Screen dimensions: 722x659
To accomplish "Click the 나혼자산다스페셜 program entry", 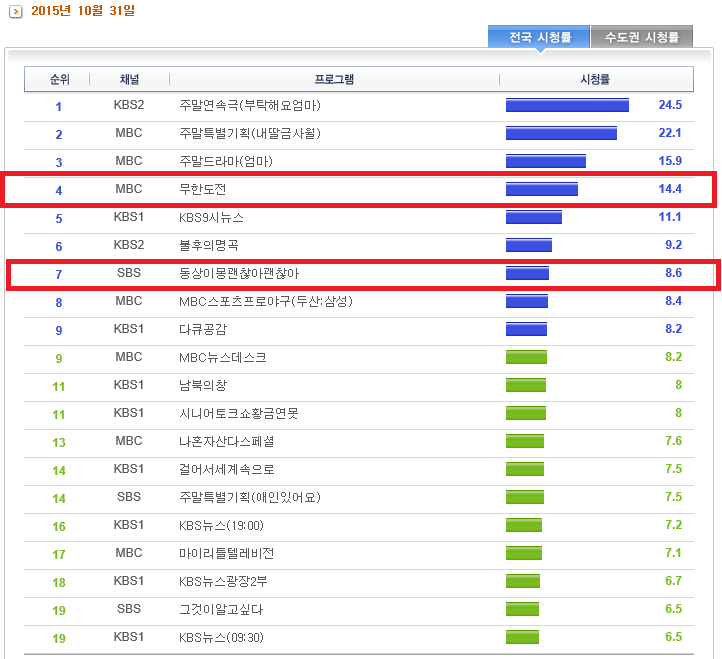I will (x=226, y=441).
